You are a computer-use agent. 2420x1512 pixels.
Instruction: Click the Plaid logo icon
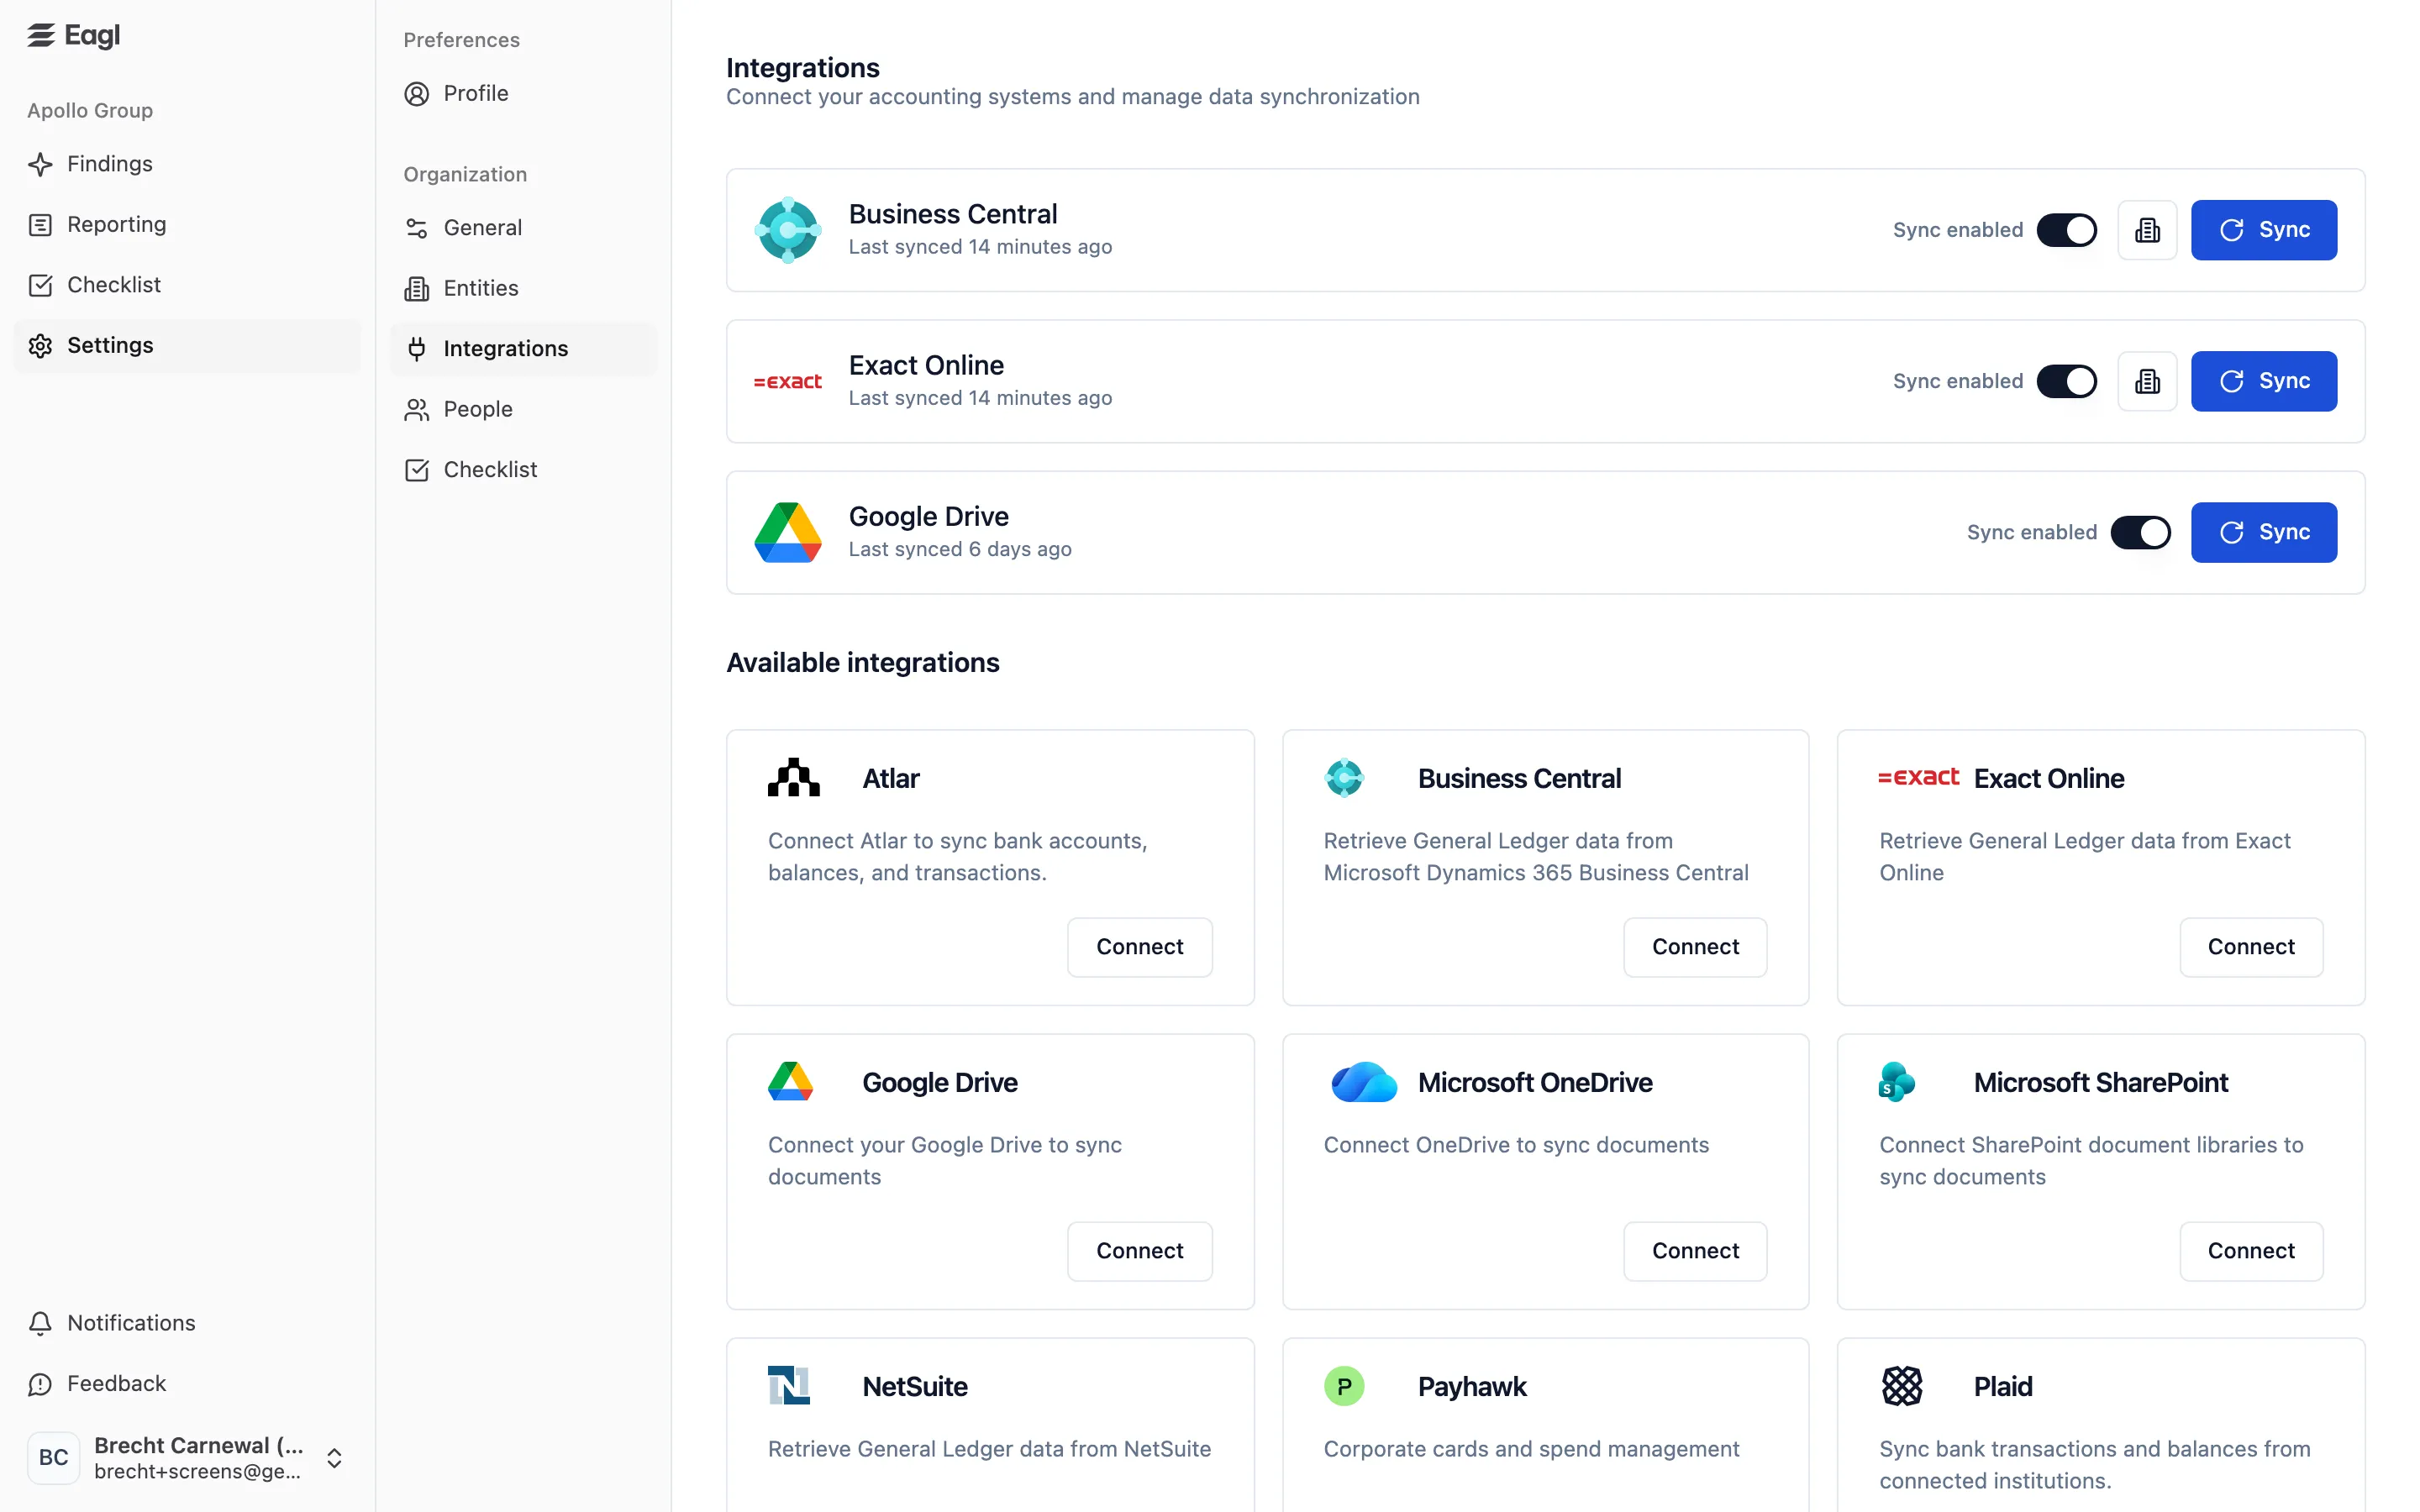tap(1902, 1386)
